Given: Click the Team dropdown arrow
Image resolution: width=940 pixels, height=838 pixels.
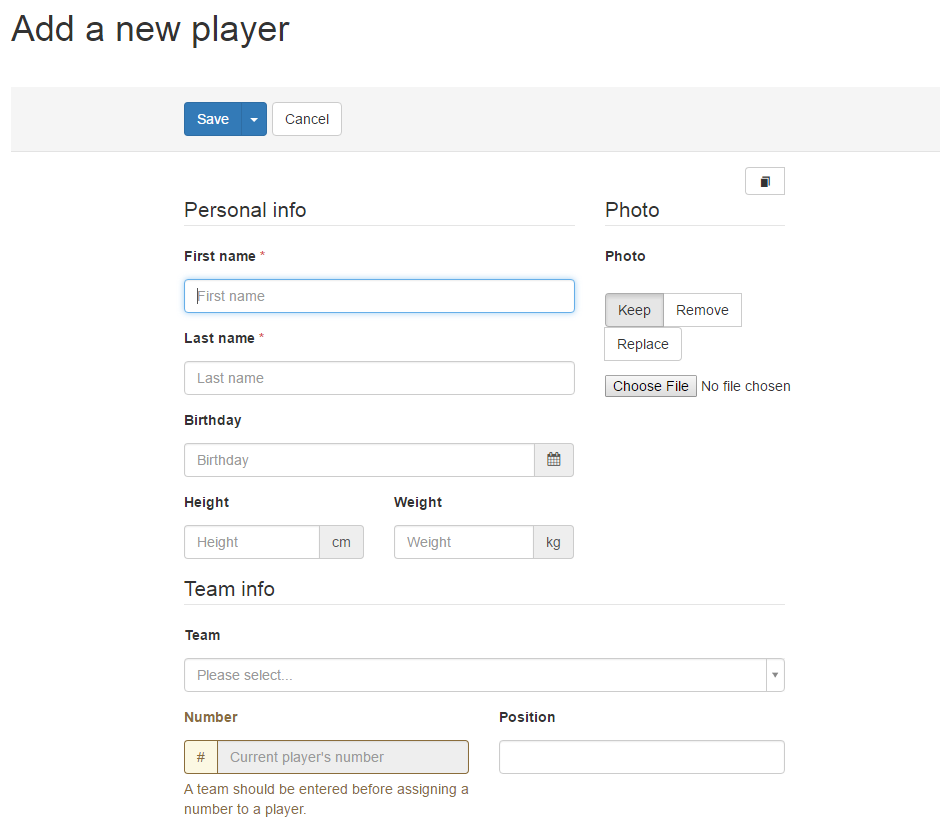Looking at the screenshot, I should [774, 675].
